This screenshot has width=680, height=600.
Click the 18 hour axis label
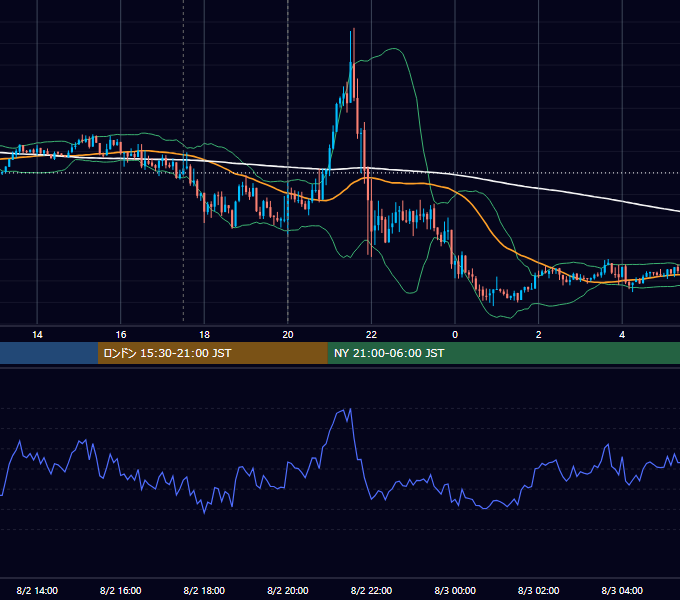click(x=204, y=335)
